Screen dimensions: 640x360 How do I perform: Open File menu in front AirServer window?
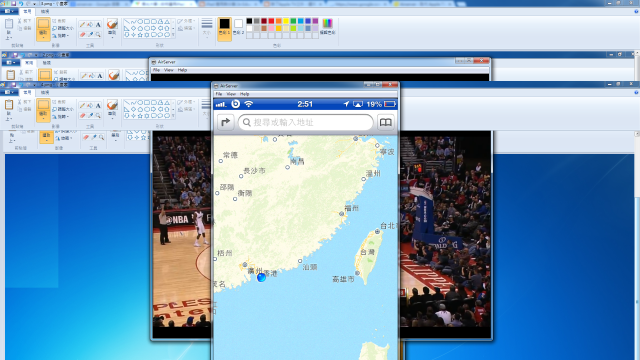click(219, 94)
